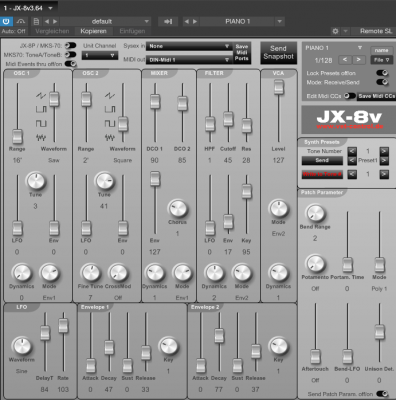Select the sawtooth waveform icon in OSC 1
Viewport: 396px width, 400px height.
41,96
